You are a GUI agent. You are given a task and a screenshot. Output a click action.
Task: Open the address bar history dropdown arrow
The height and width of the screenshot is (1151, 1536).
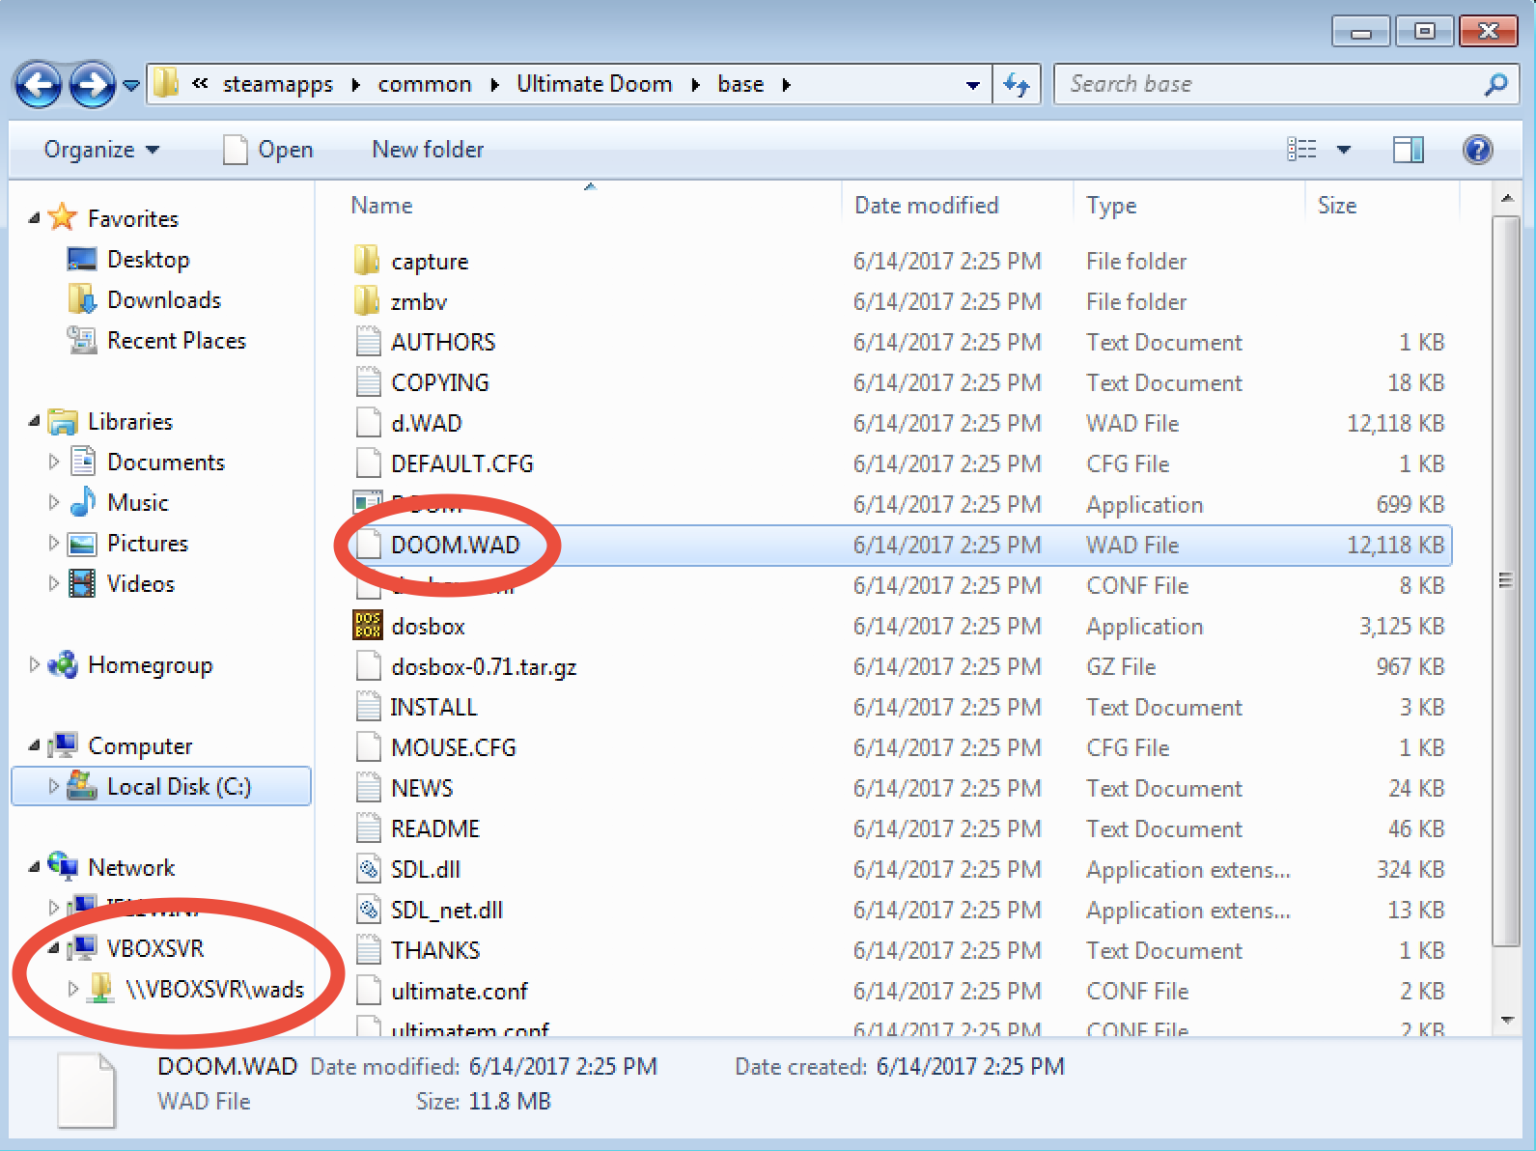pos(972,86)
